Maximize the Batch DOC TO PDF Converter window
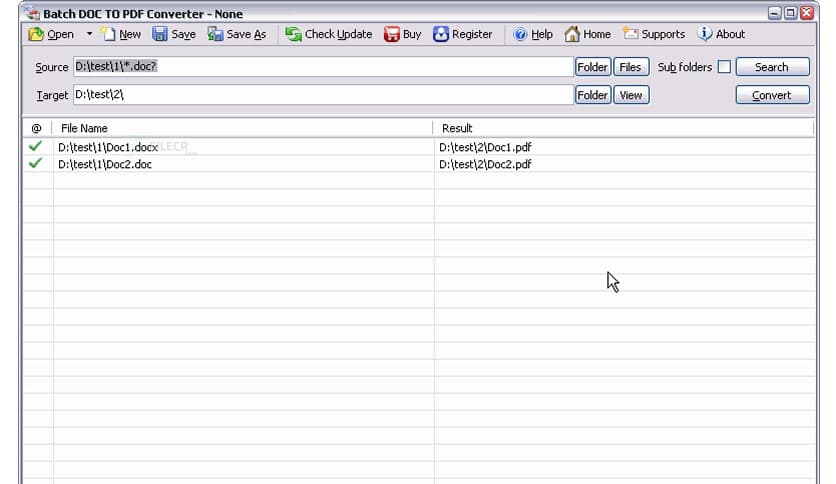Viewport: 836px width, 484px height. point(791,13)
